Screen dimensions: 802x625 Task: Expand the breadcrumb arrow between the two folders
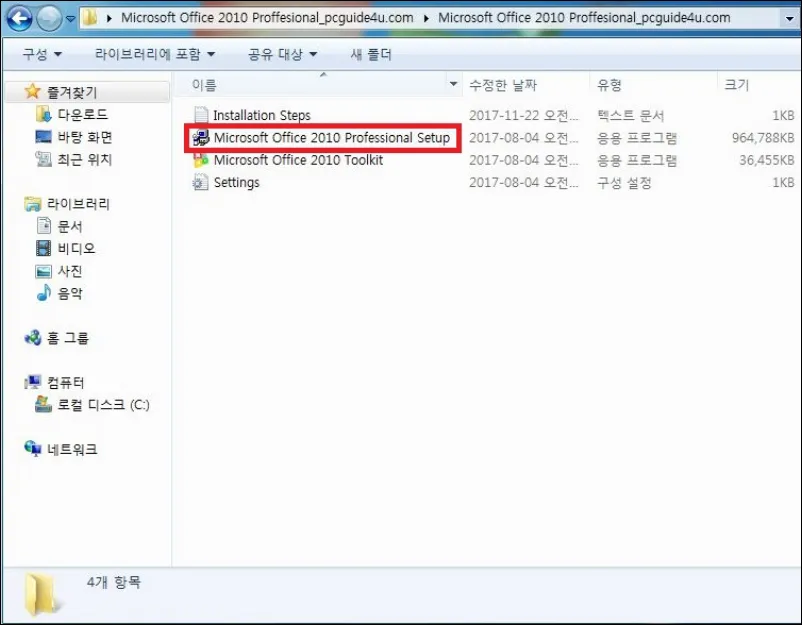tap(426, 18)
